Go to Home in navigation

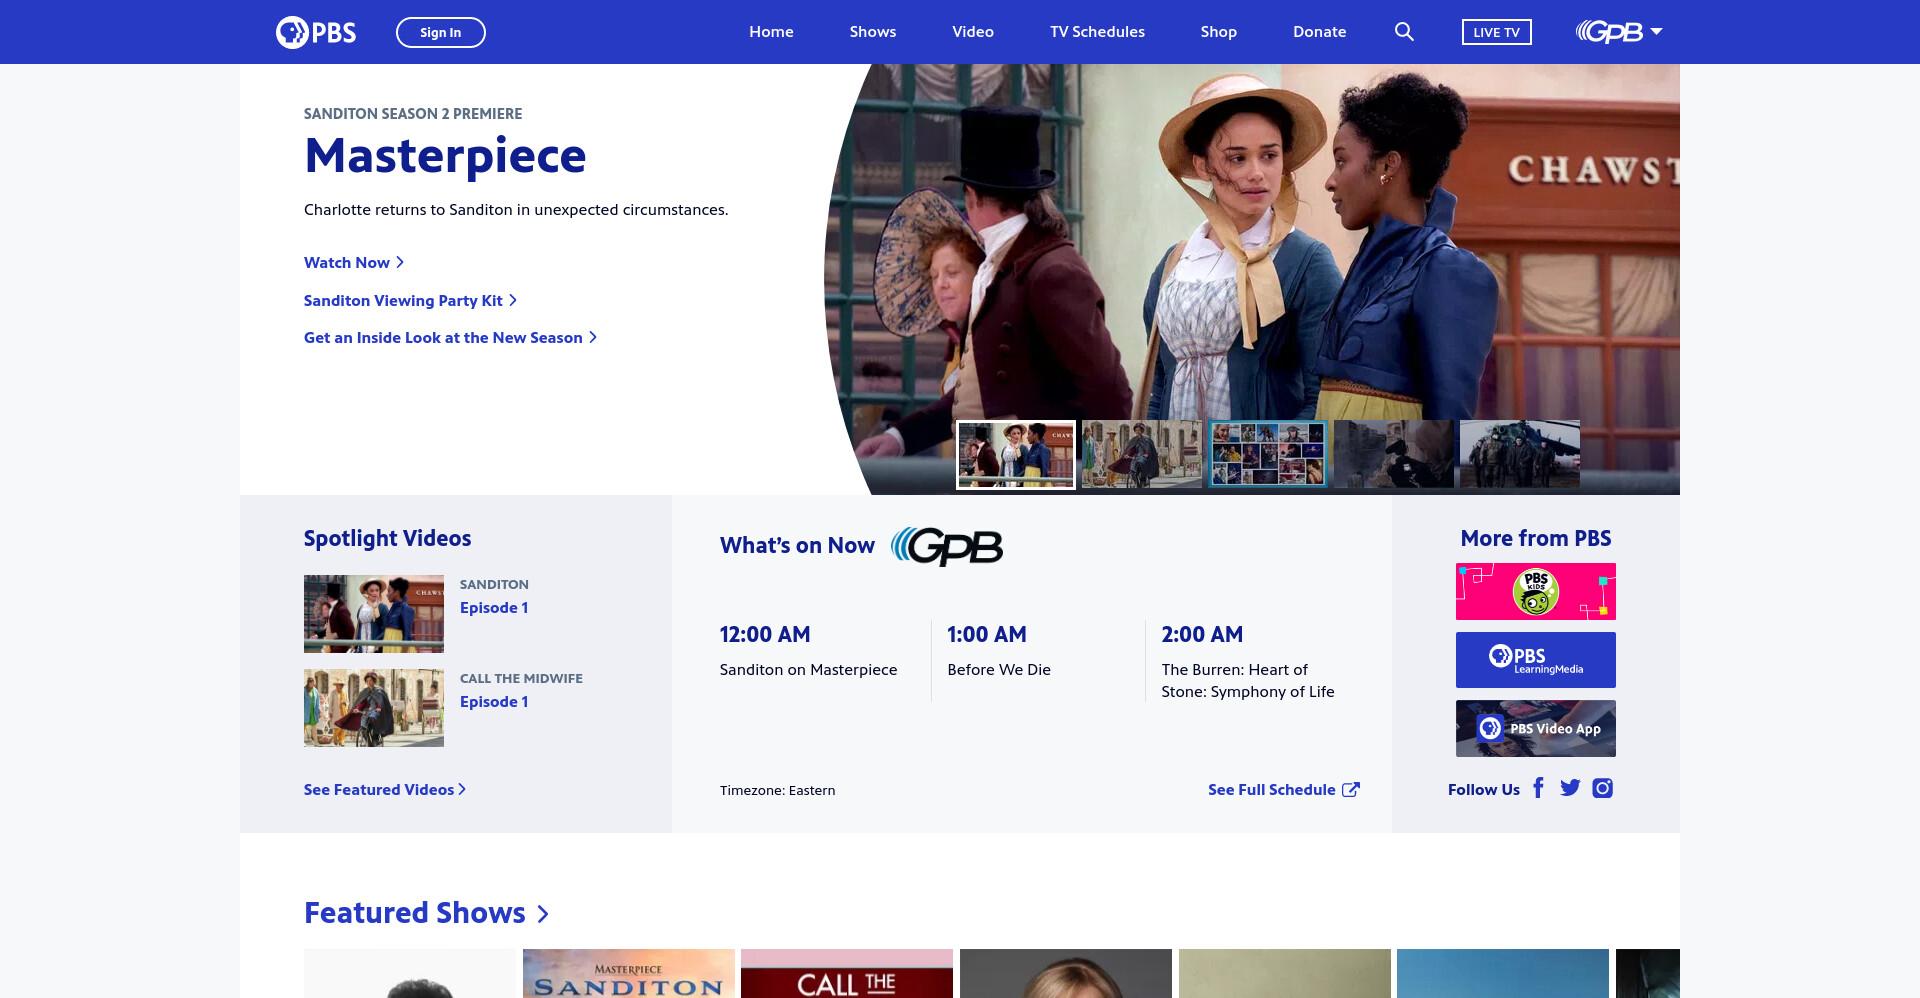[x=771, y=32]
